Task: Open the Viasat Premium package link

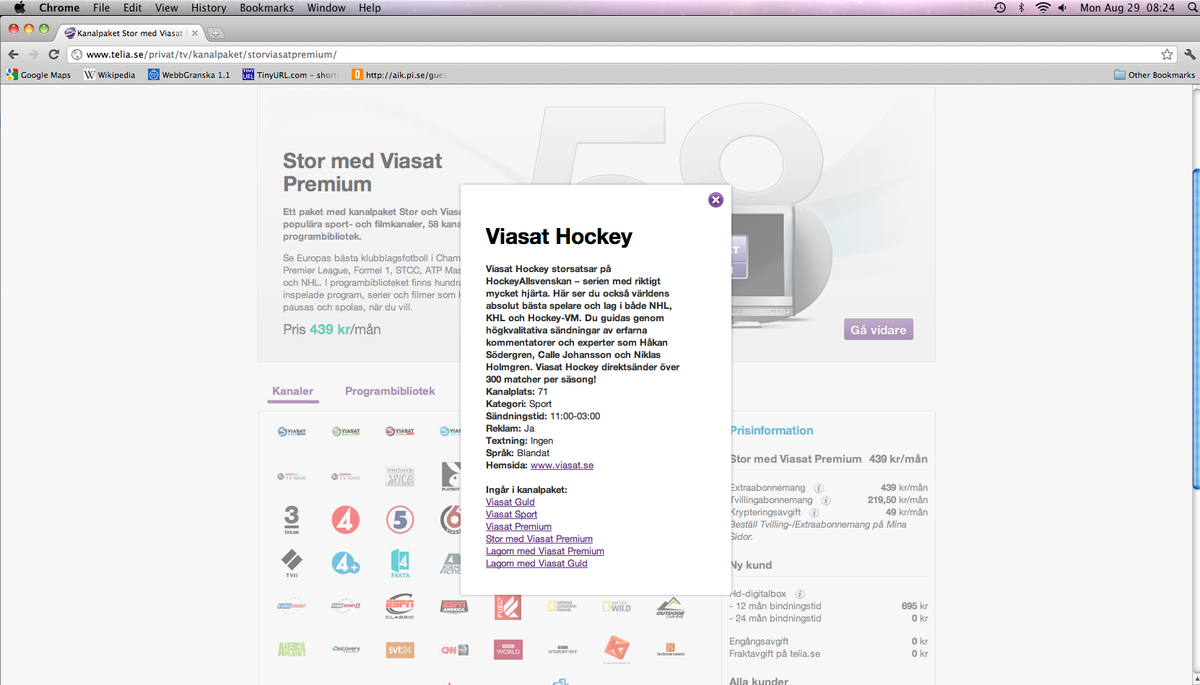Action: tap(518, 527)
